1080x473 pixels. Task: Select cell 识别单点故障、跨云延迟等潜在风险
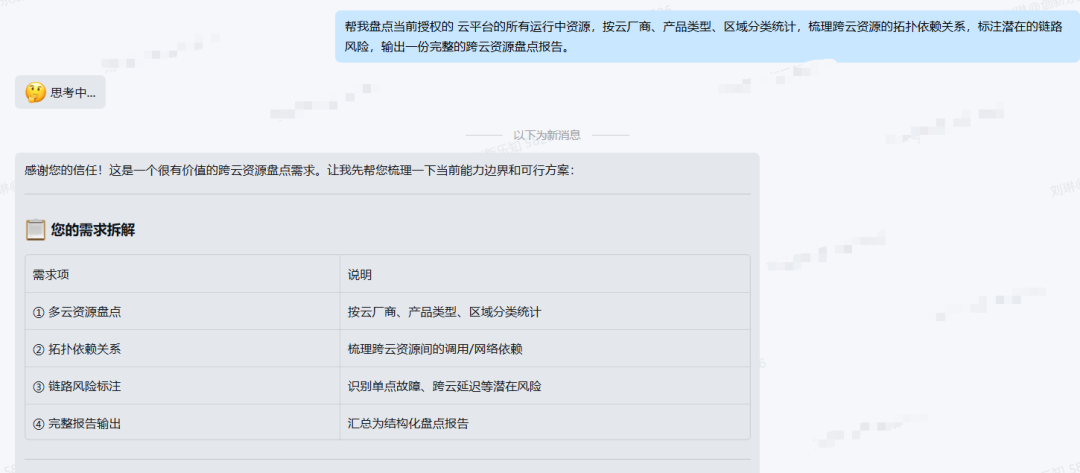(545, 386)
